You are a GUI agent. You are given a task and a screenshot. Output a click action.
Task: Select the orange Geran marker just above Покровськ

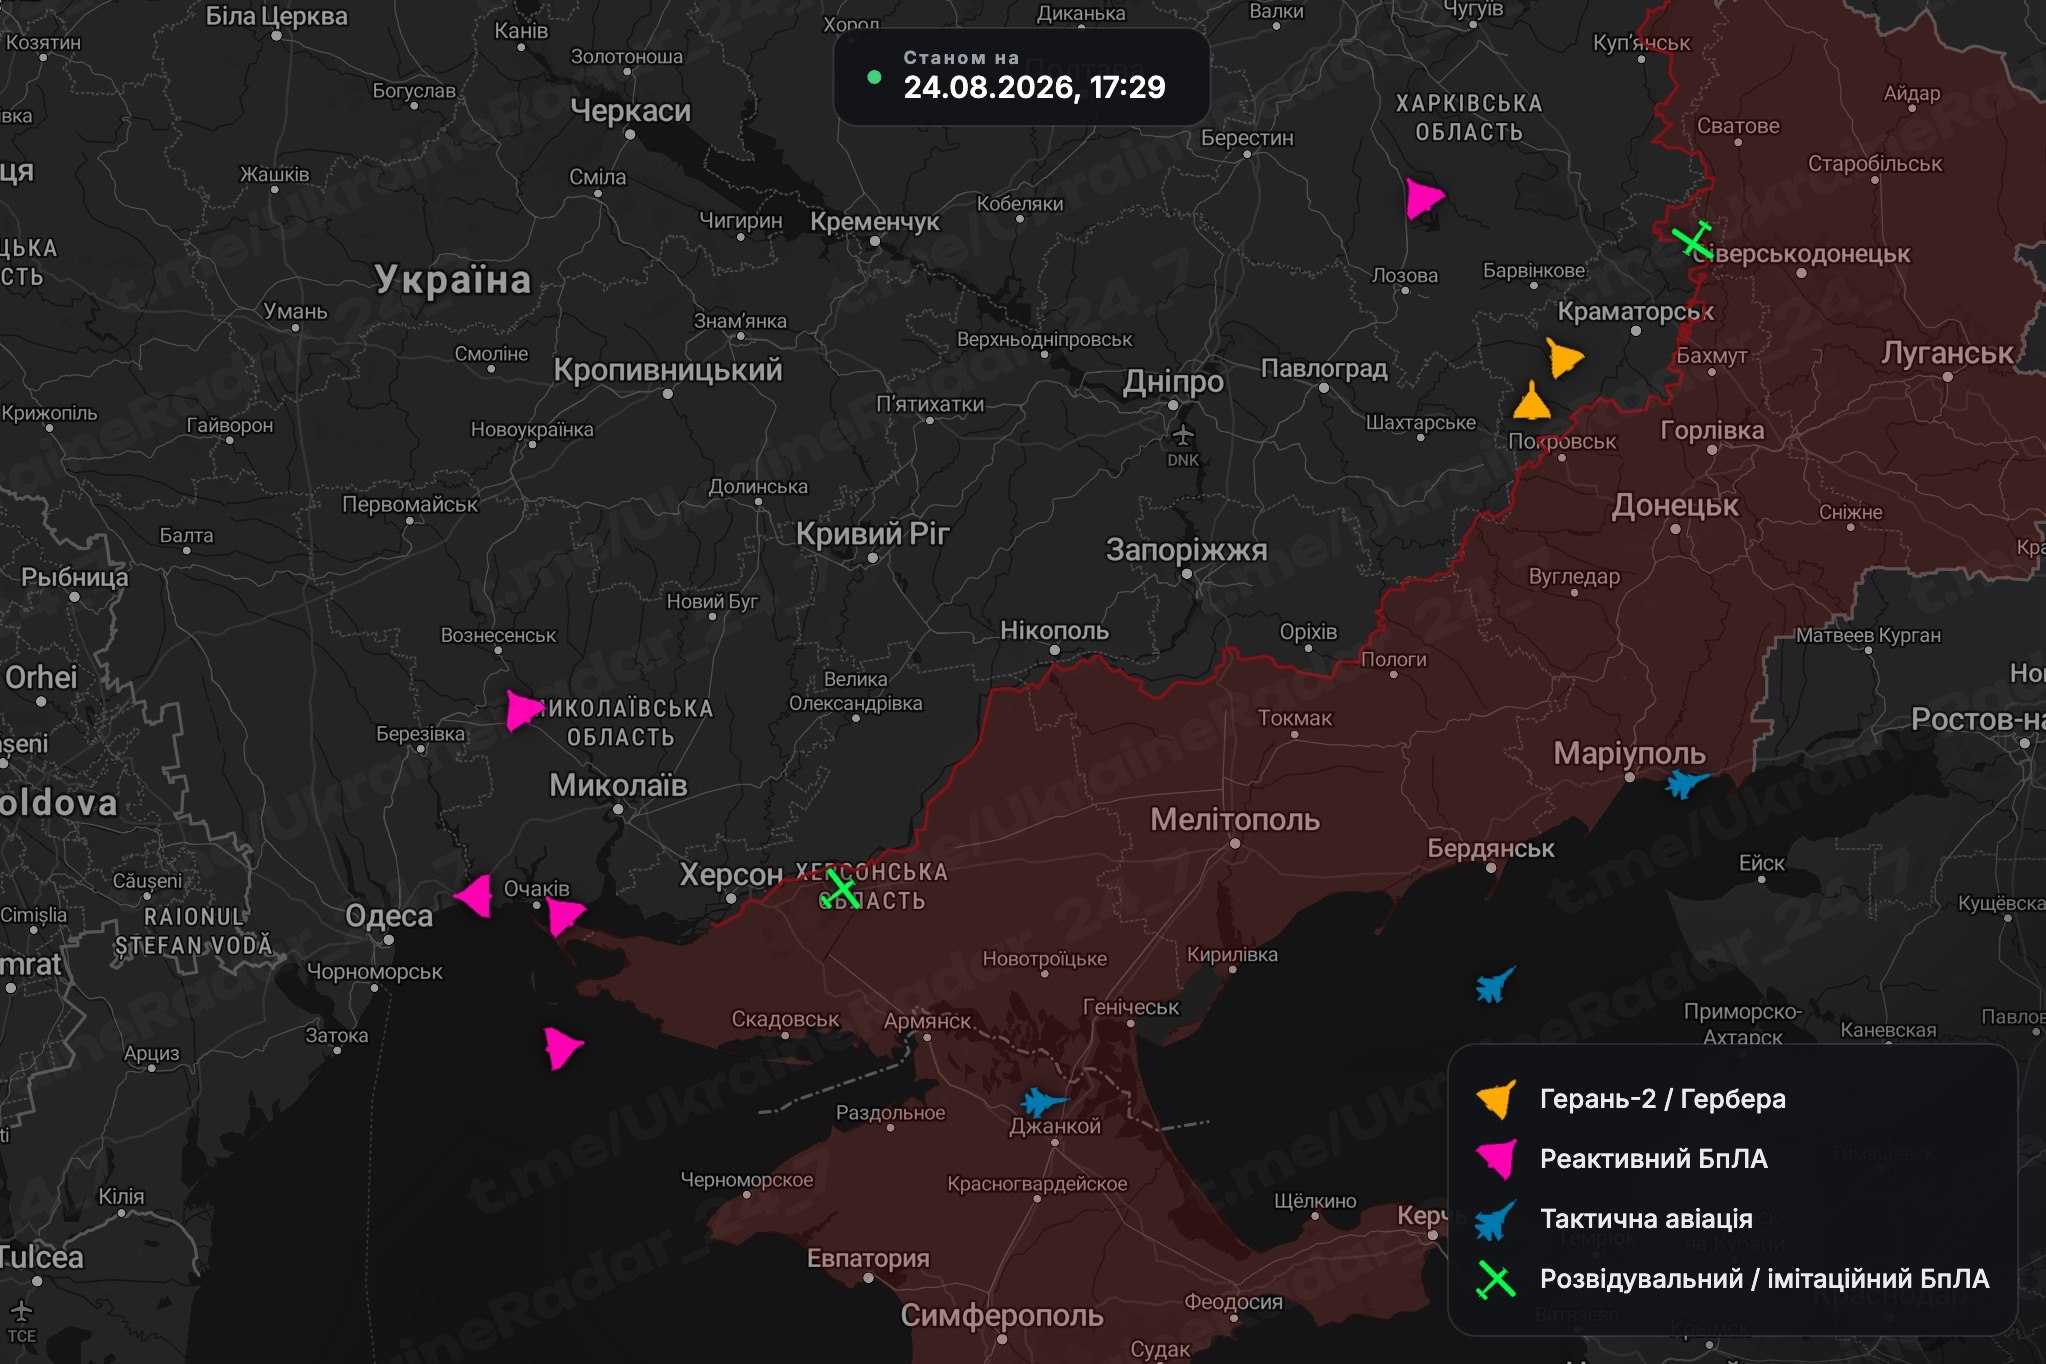1531,402
